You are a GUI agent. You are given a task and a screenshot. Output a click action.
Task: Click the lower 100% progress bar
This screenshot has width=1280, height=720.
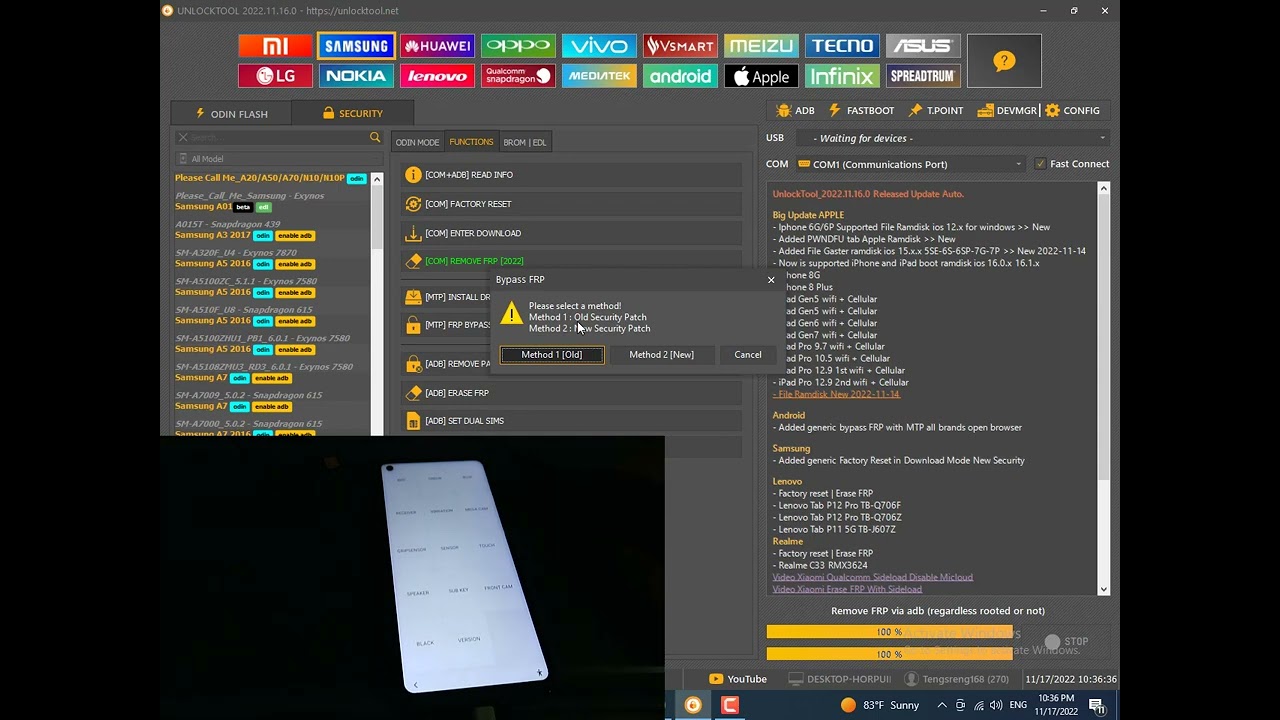[x=889, y=654]
